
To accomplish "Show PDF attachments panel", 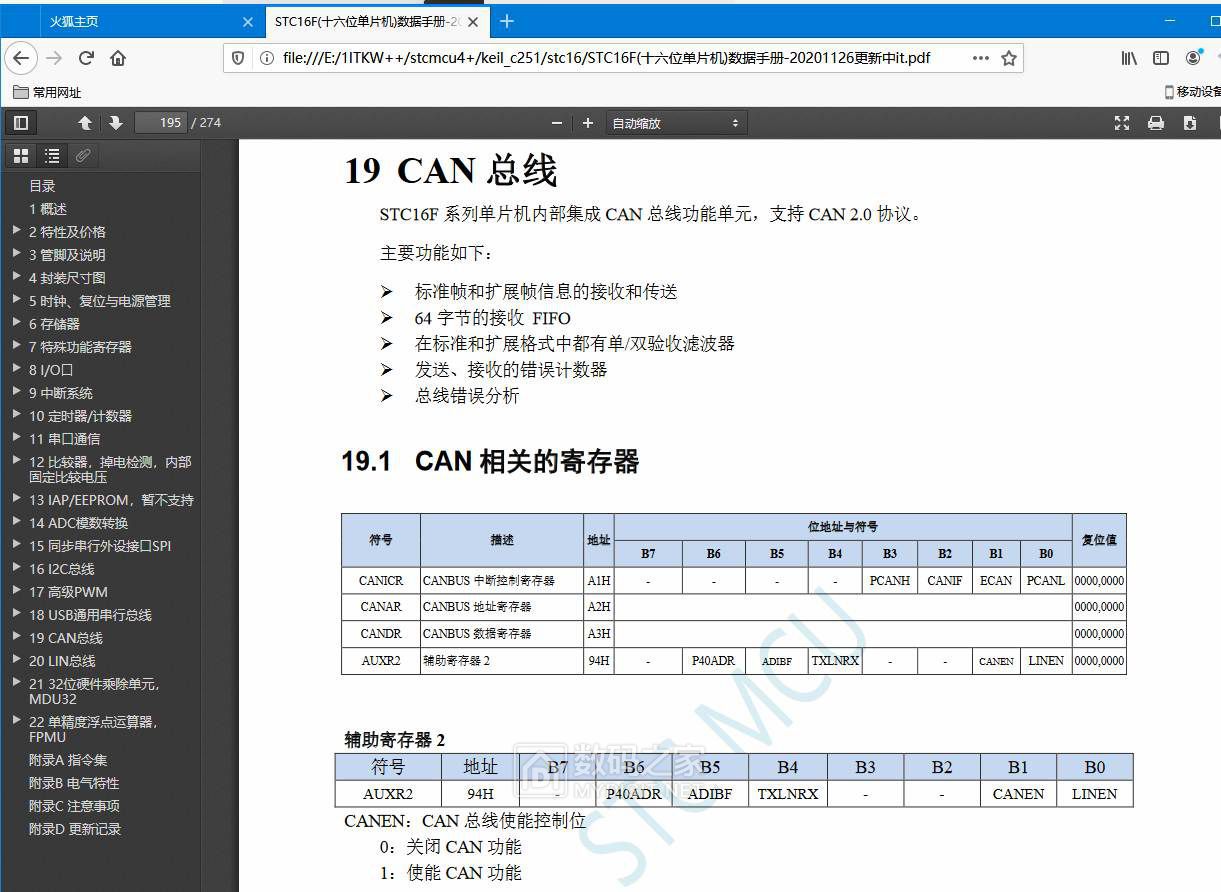I will [83, 155].
